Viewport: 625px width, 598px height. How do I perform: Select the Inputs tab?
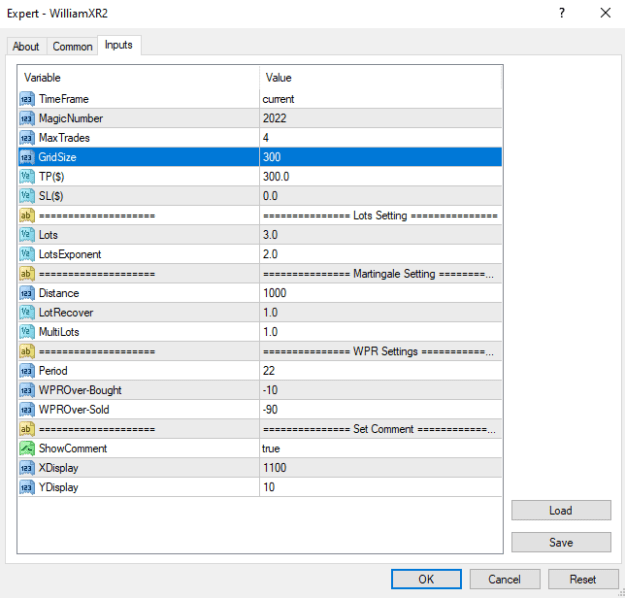[119, 45]
